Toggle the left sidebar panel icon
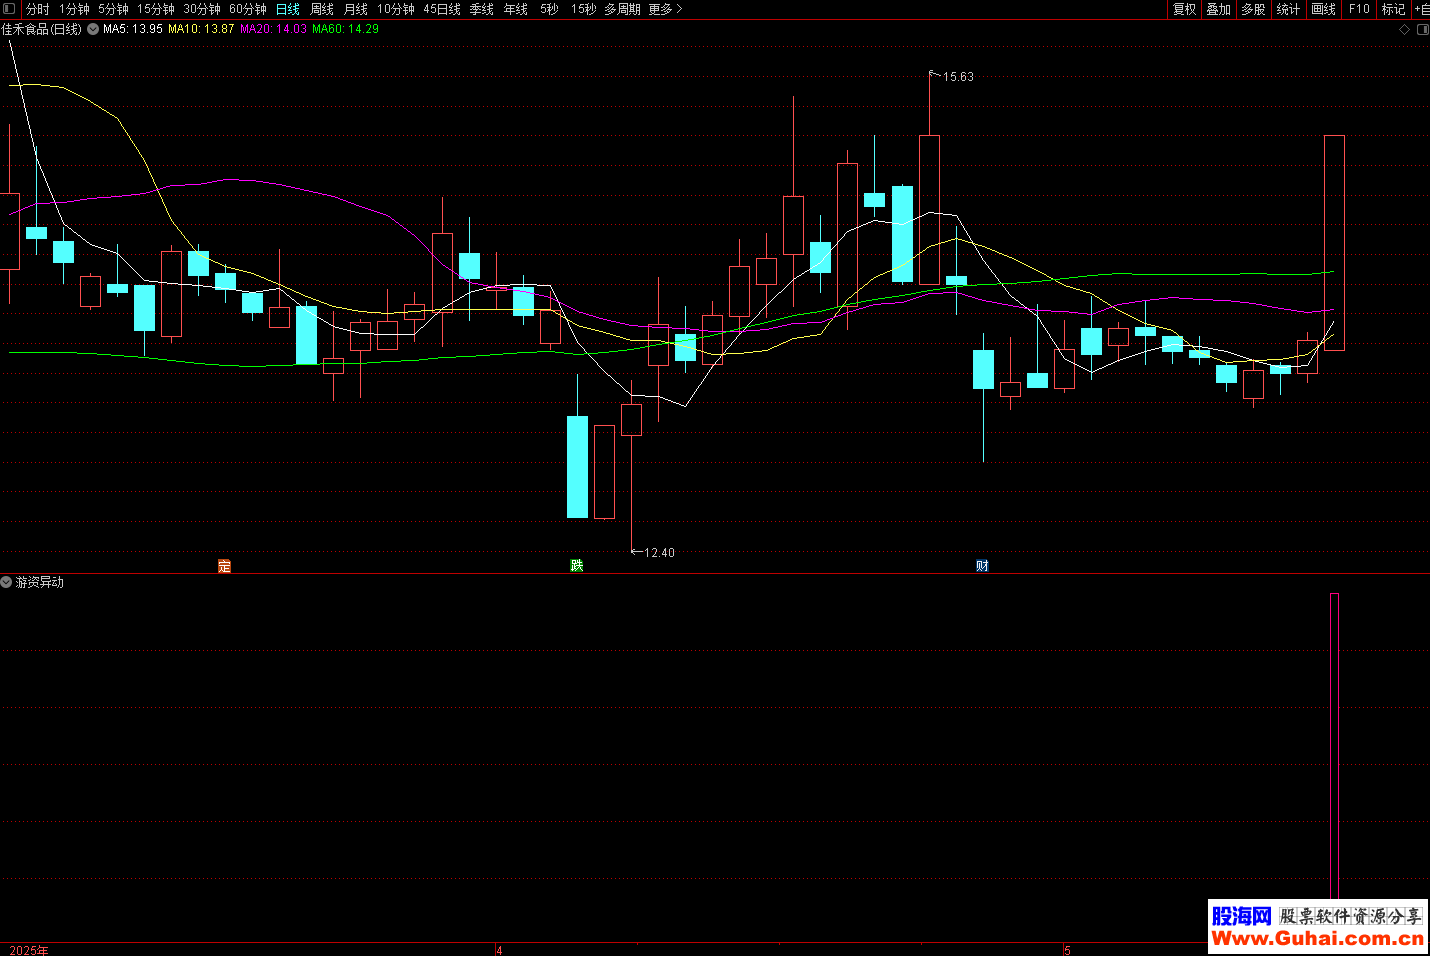Screen dimensions: 1430x956 pos(9,9)
